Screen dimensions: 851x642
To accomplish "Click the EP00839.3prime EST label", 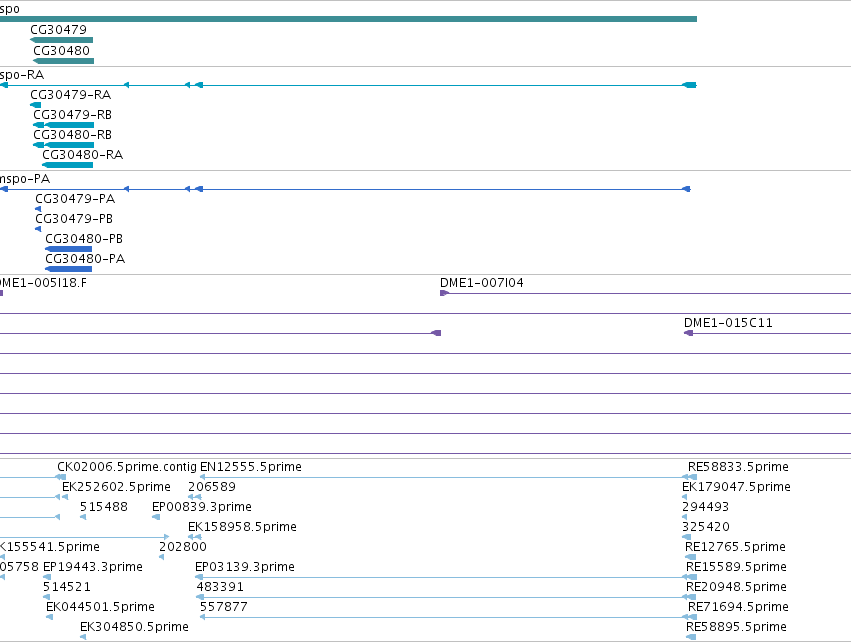I will [202, 507].
